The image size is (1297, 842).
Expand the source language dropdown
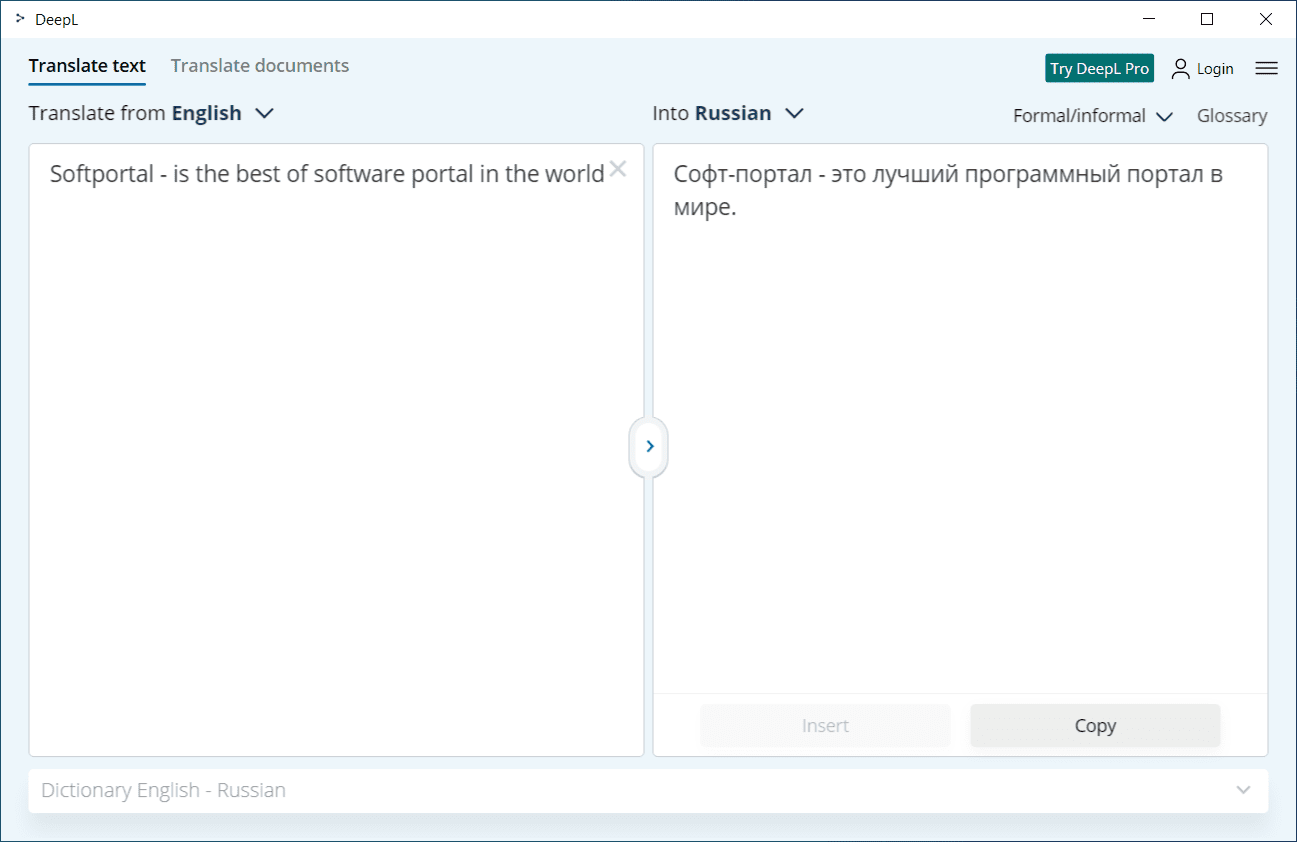click(x=264, y=113)
